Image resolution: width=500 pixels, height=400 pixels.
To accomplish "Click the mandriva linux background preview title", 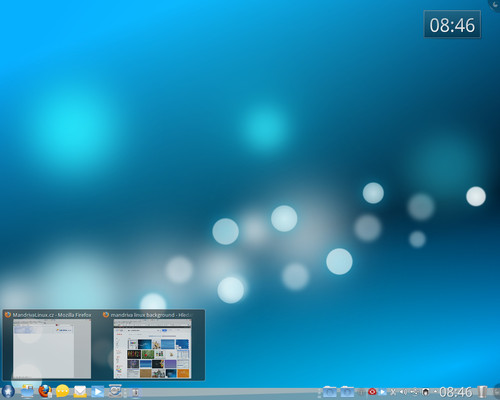I will (151, 315).
